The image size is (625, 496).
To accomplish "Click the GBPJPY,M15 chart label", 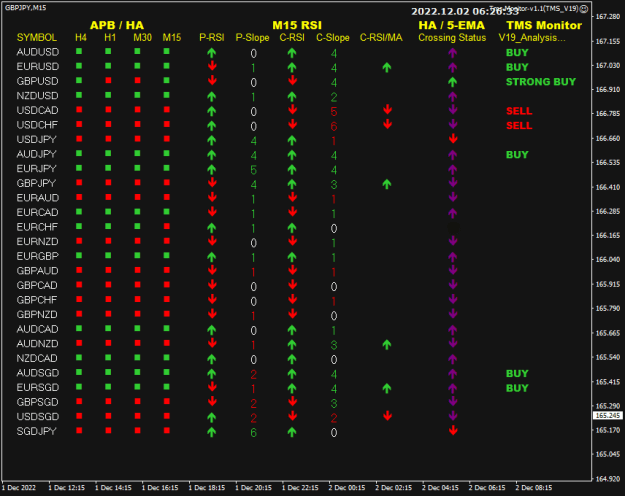I will [x=26, y=8].
